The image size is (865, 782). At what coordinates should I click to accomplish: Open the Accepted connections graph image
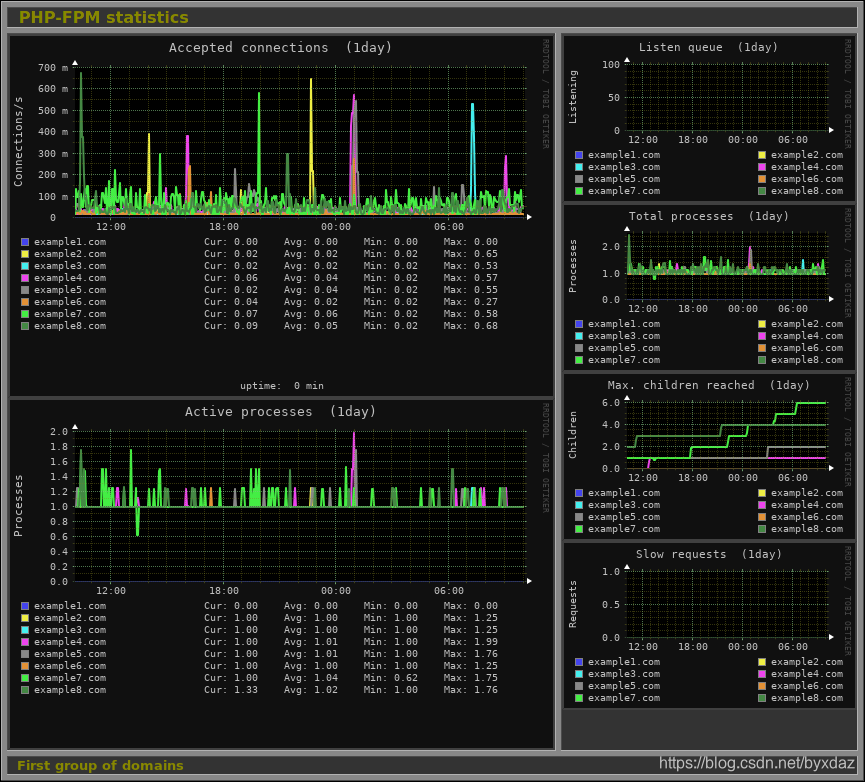point(281,216)
